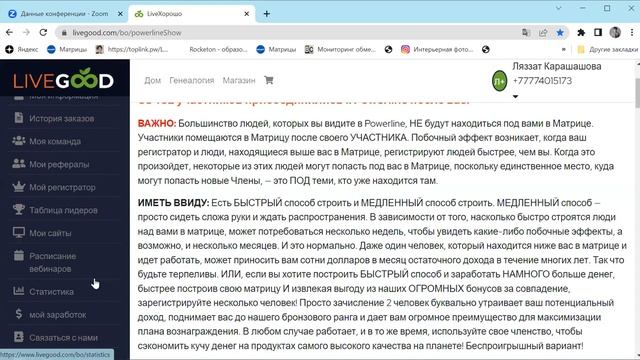Toggle the browser side panel icon

click(598, 33)
